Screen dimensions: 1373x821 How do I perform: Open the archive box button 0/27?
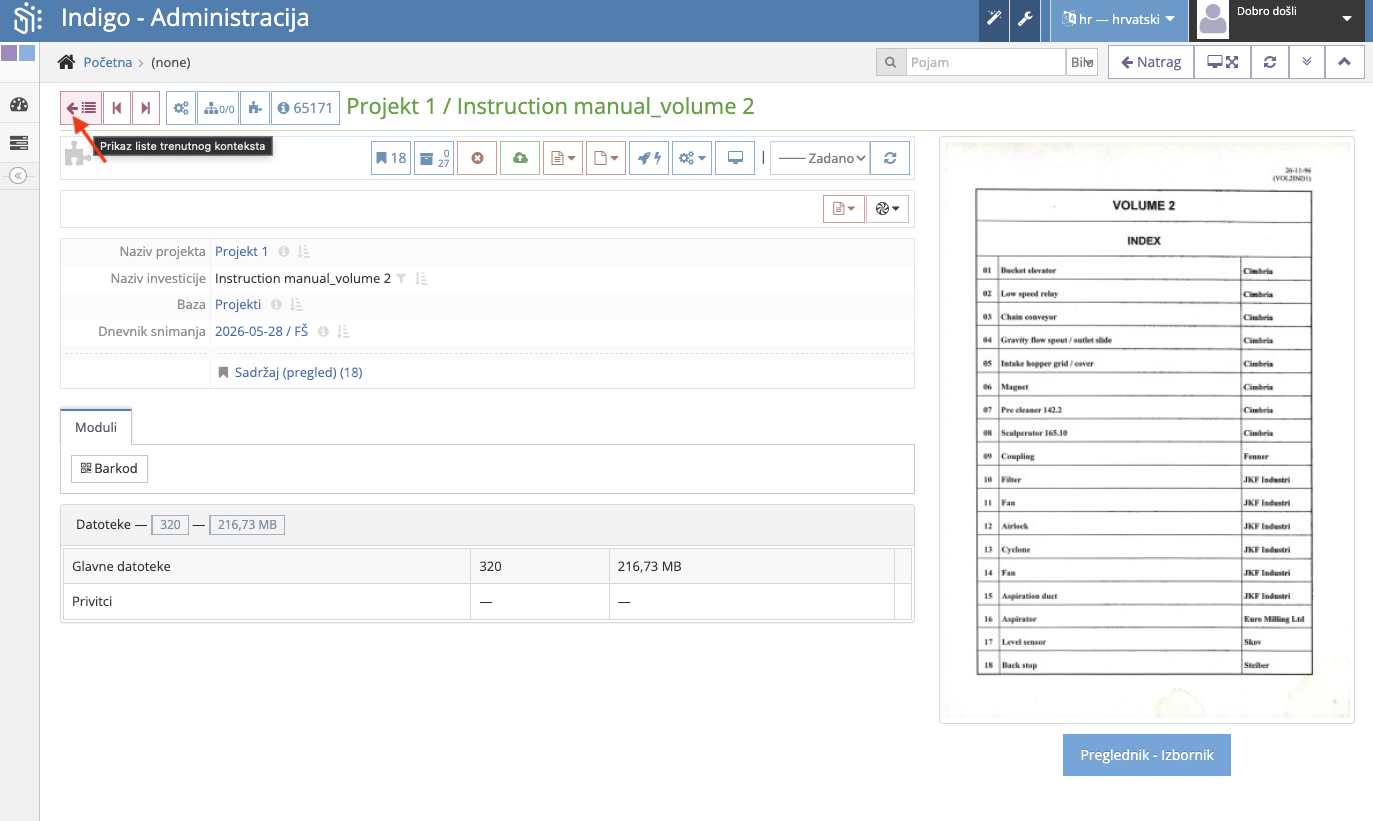(x=434, y=158)
